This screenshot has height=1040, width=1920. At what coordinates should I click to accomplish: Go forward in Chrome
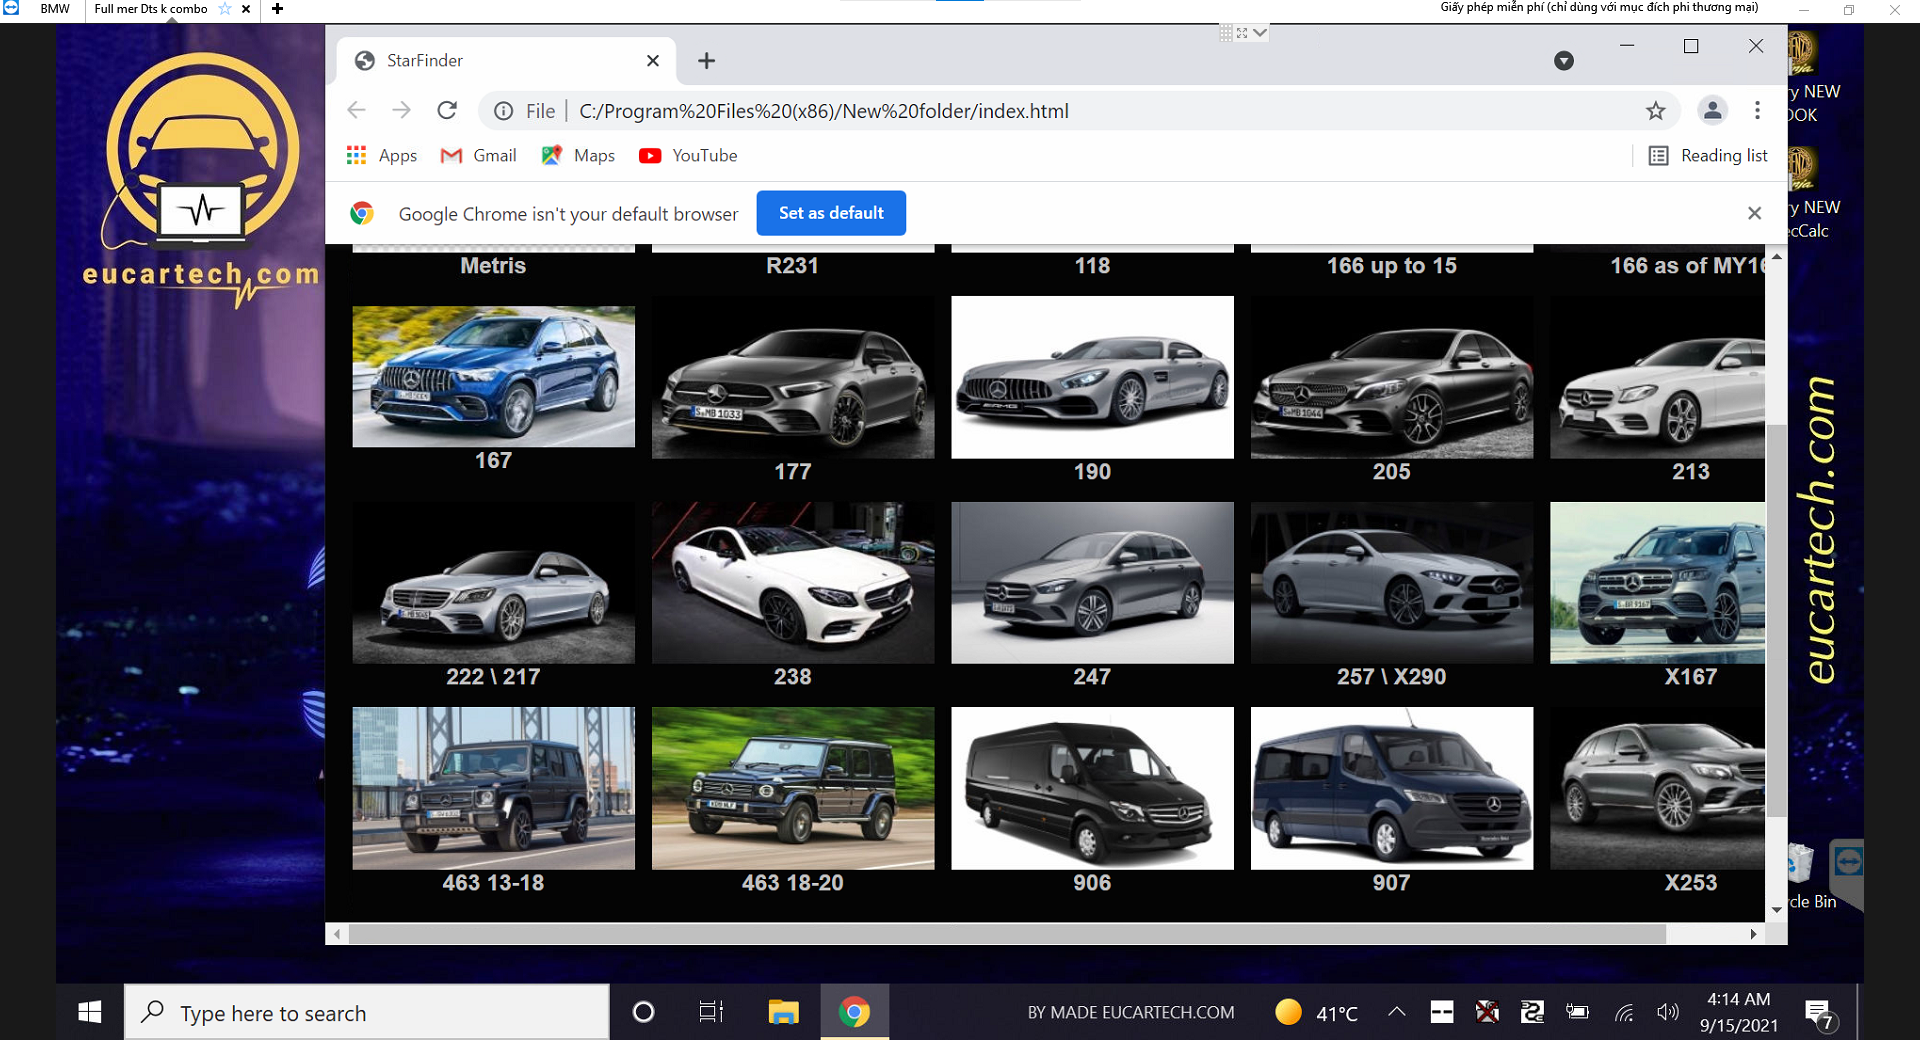[x=401, y=110]
